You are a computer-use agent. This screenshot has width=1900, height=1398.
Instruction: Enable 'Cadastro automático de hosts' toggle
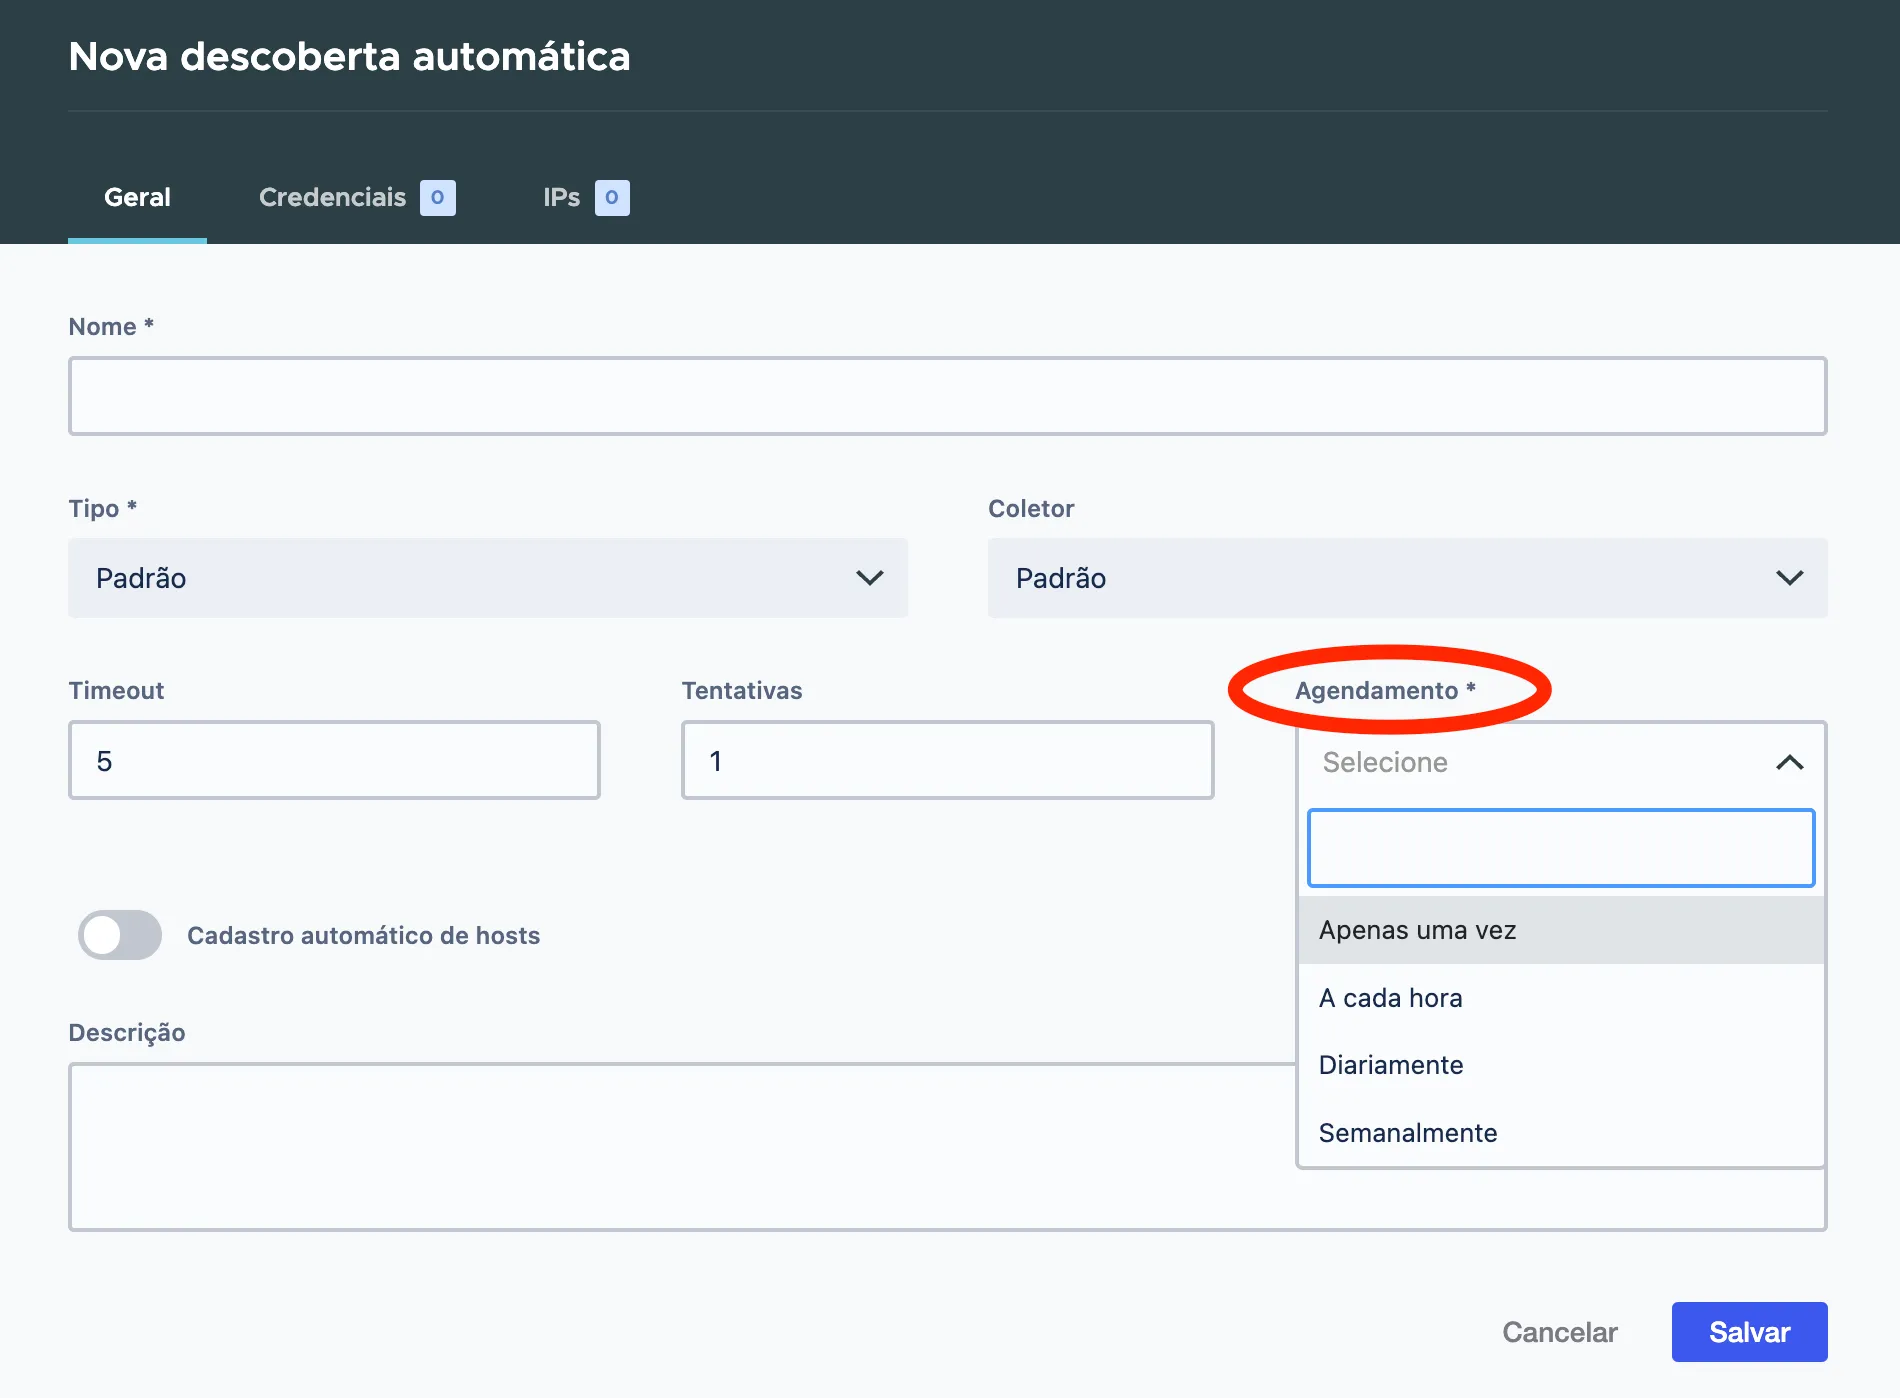[120, 935]
